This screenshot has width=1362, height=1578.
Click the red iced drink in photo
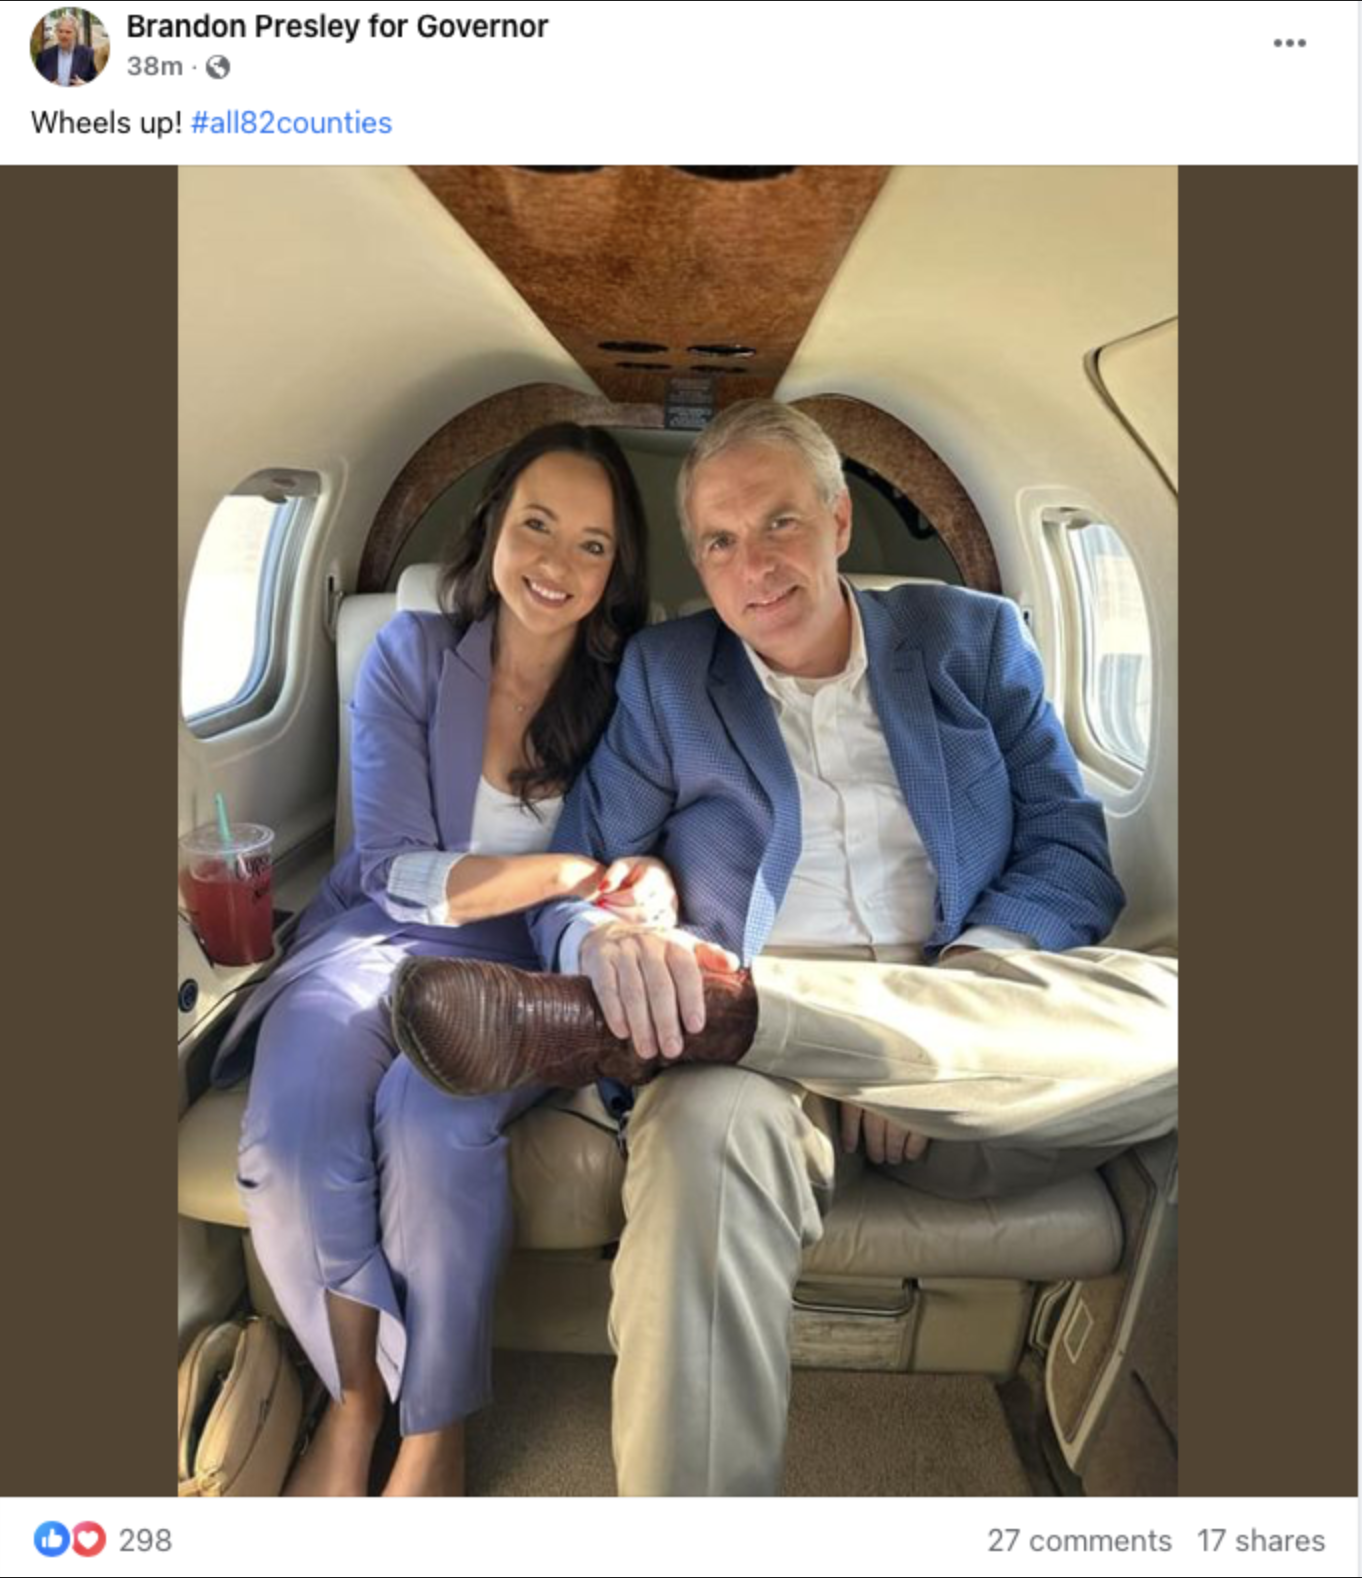[x=228, y=893]
